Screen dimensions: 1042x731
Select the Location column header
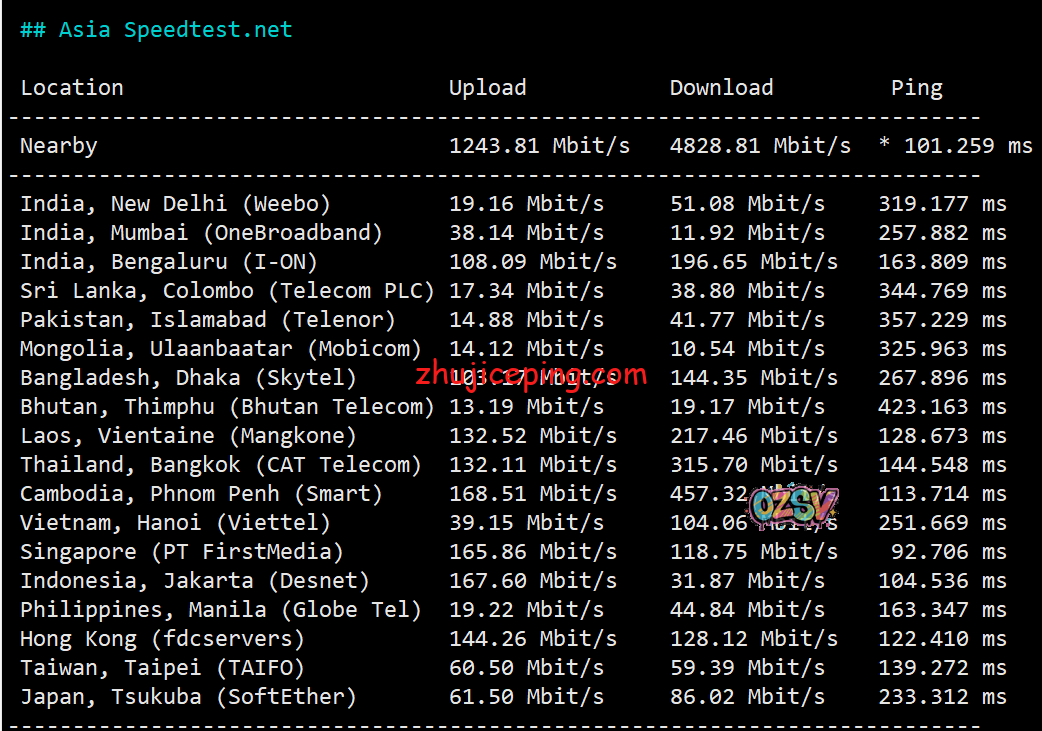[x=72, y=88]
